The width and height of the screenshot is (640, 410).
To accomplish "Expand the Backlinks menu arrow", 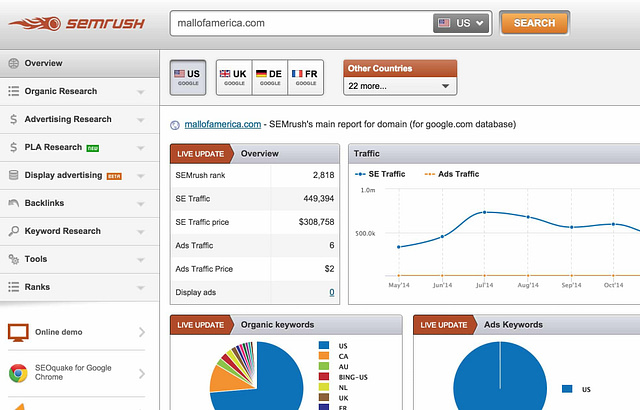I will point(141,204).
